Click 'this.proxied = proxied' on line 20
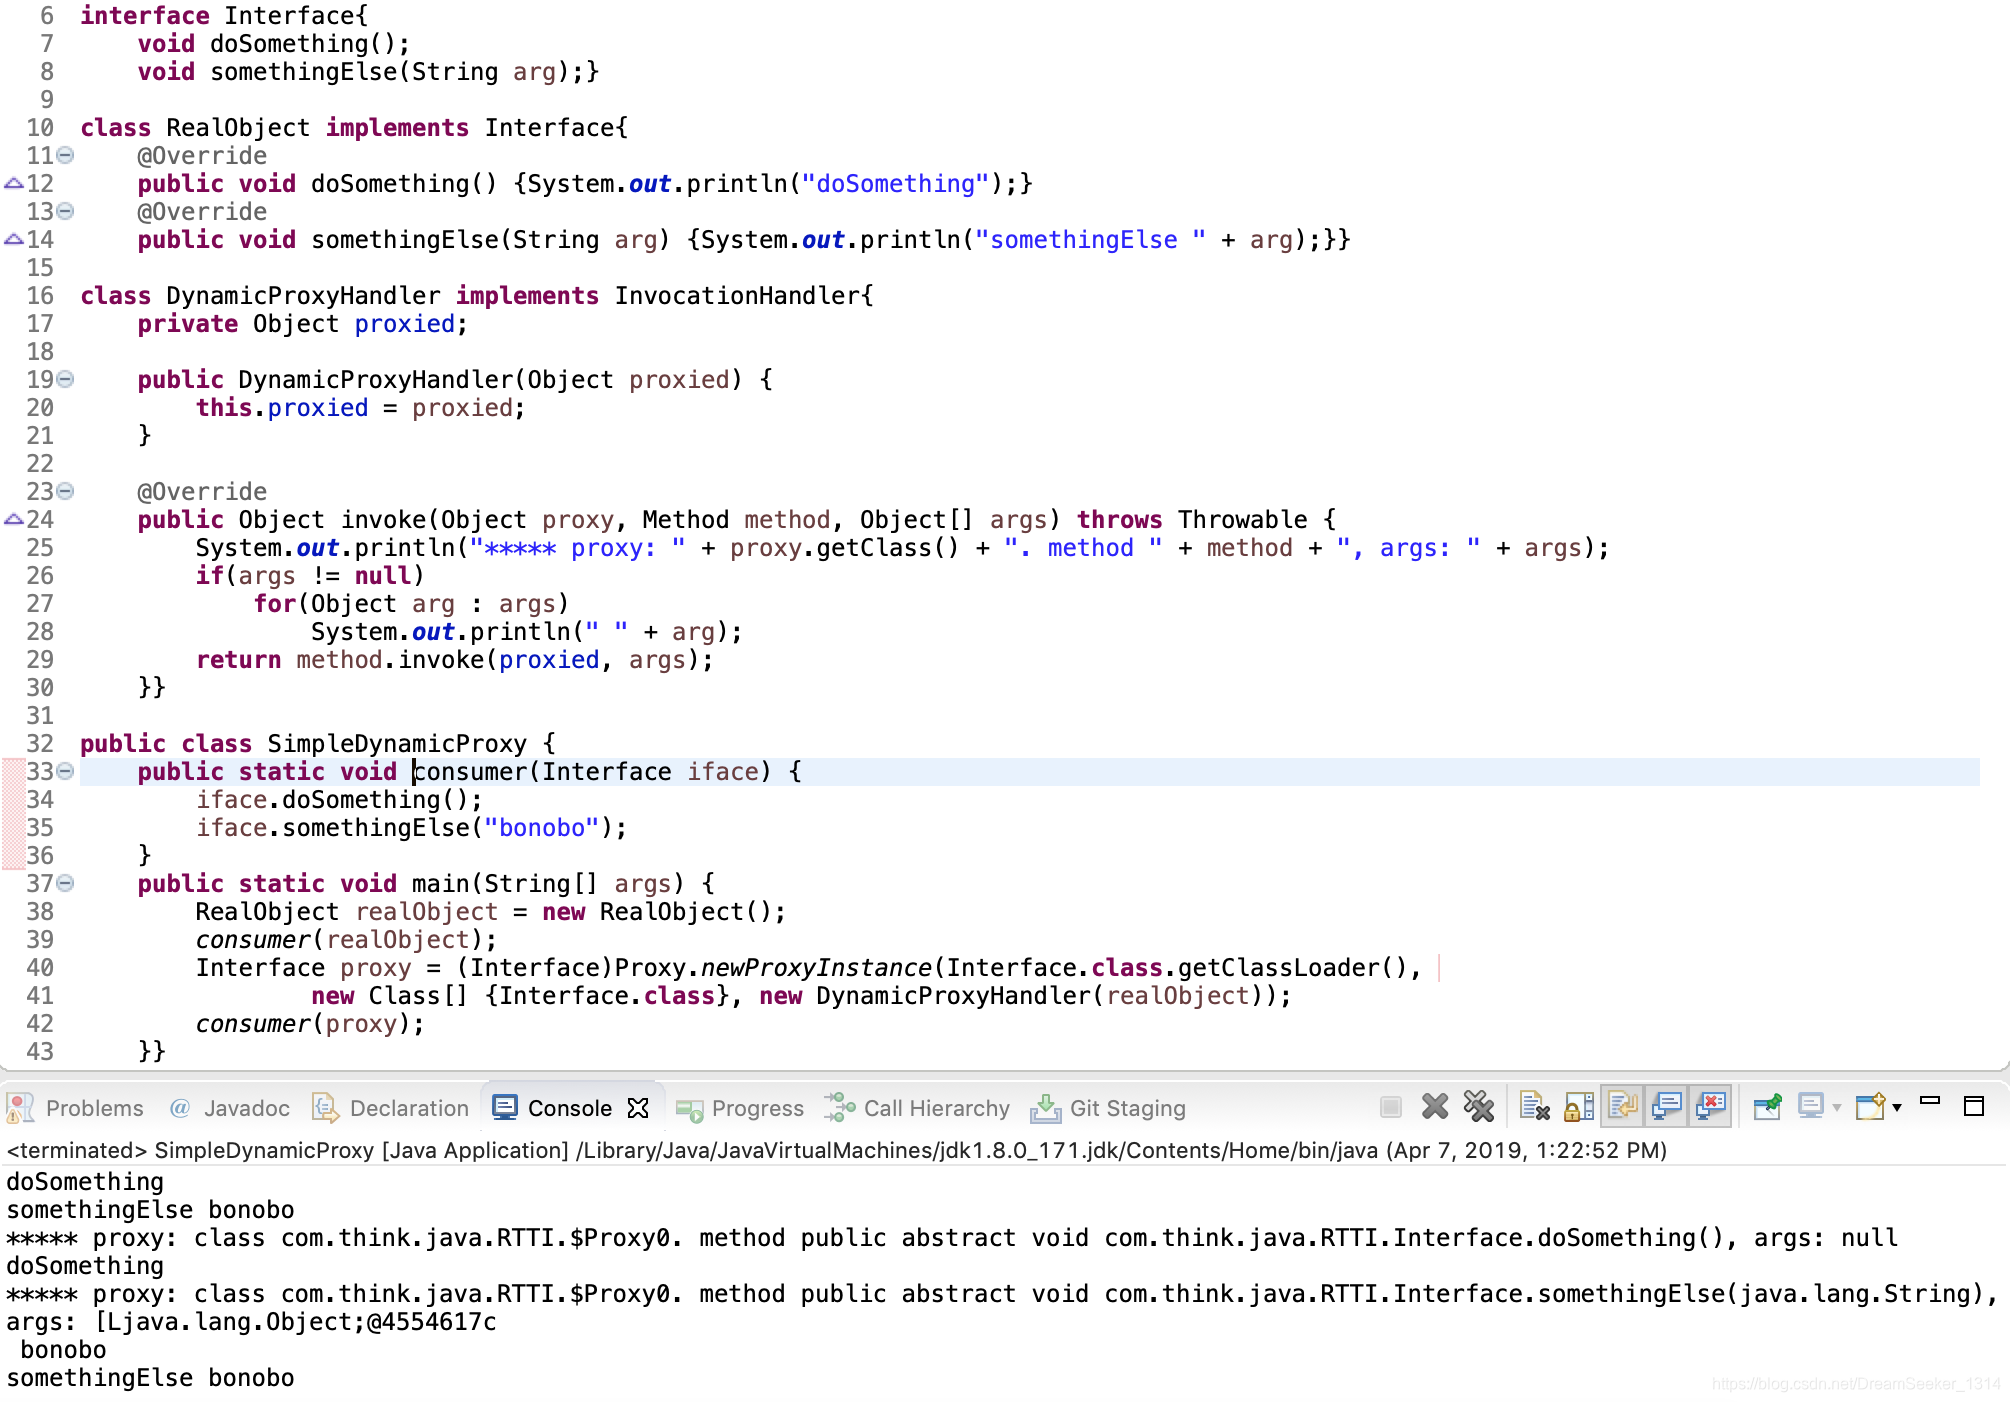The height and width of the screenshot is (1402, 2010). point(354,407)
